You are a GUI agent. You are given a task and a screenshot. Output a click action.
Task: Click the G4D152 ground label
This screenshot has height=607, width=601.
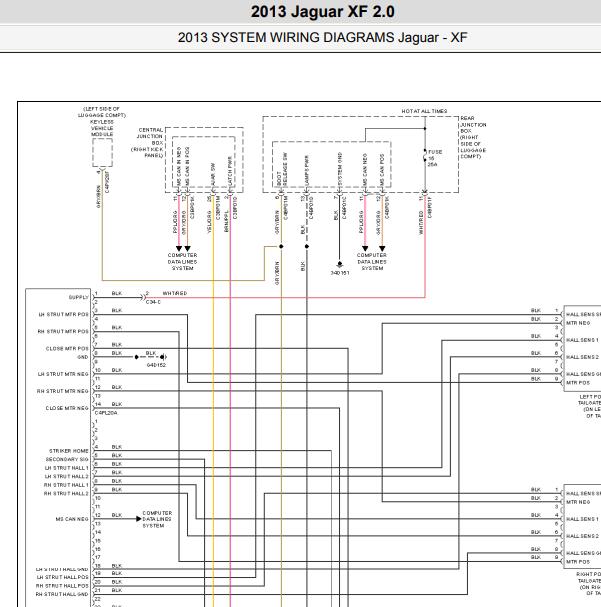point(156,365)
